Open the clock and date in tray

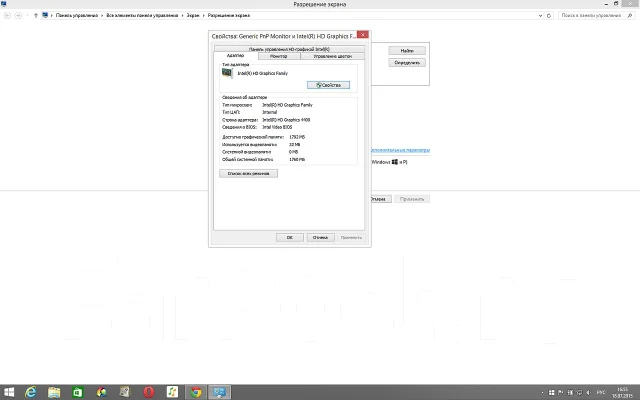pyautogui.click(x=622, y=393)
